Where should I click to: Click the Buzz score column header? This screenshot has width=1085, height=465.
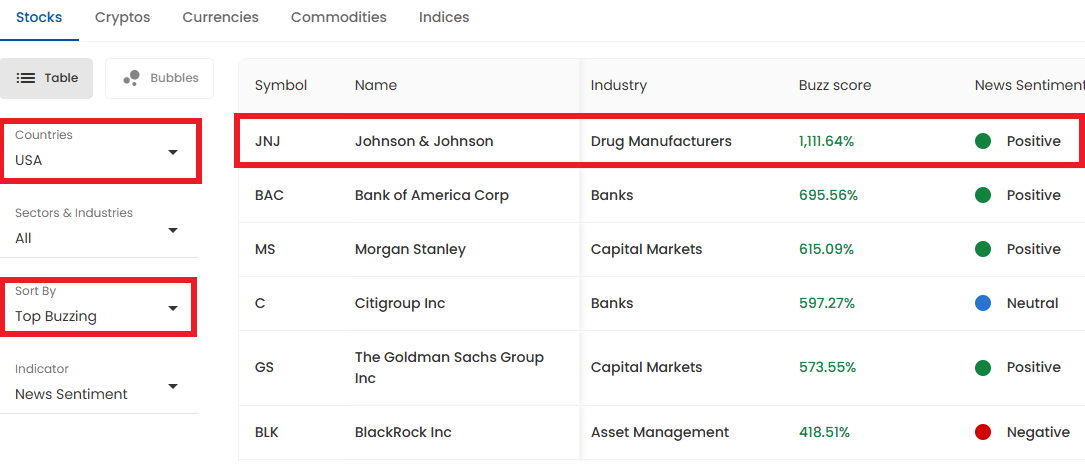pos(835,85)
